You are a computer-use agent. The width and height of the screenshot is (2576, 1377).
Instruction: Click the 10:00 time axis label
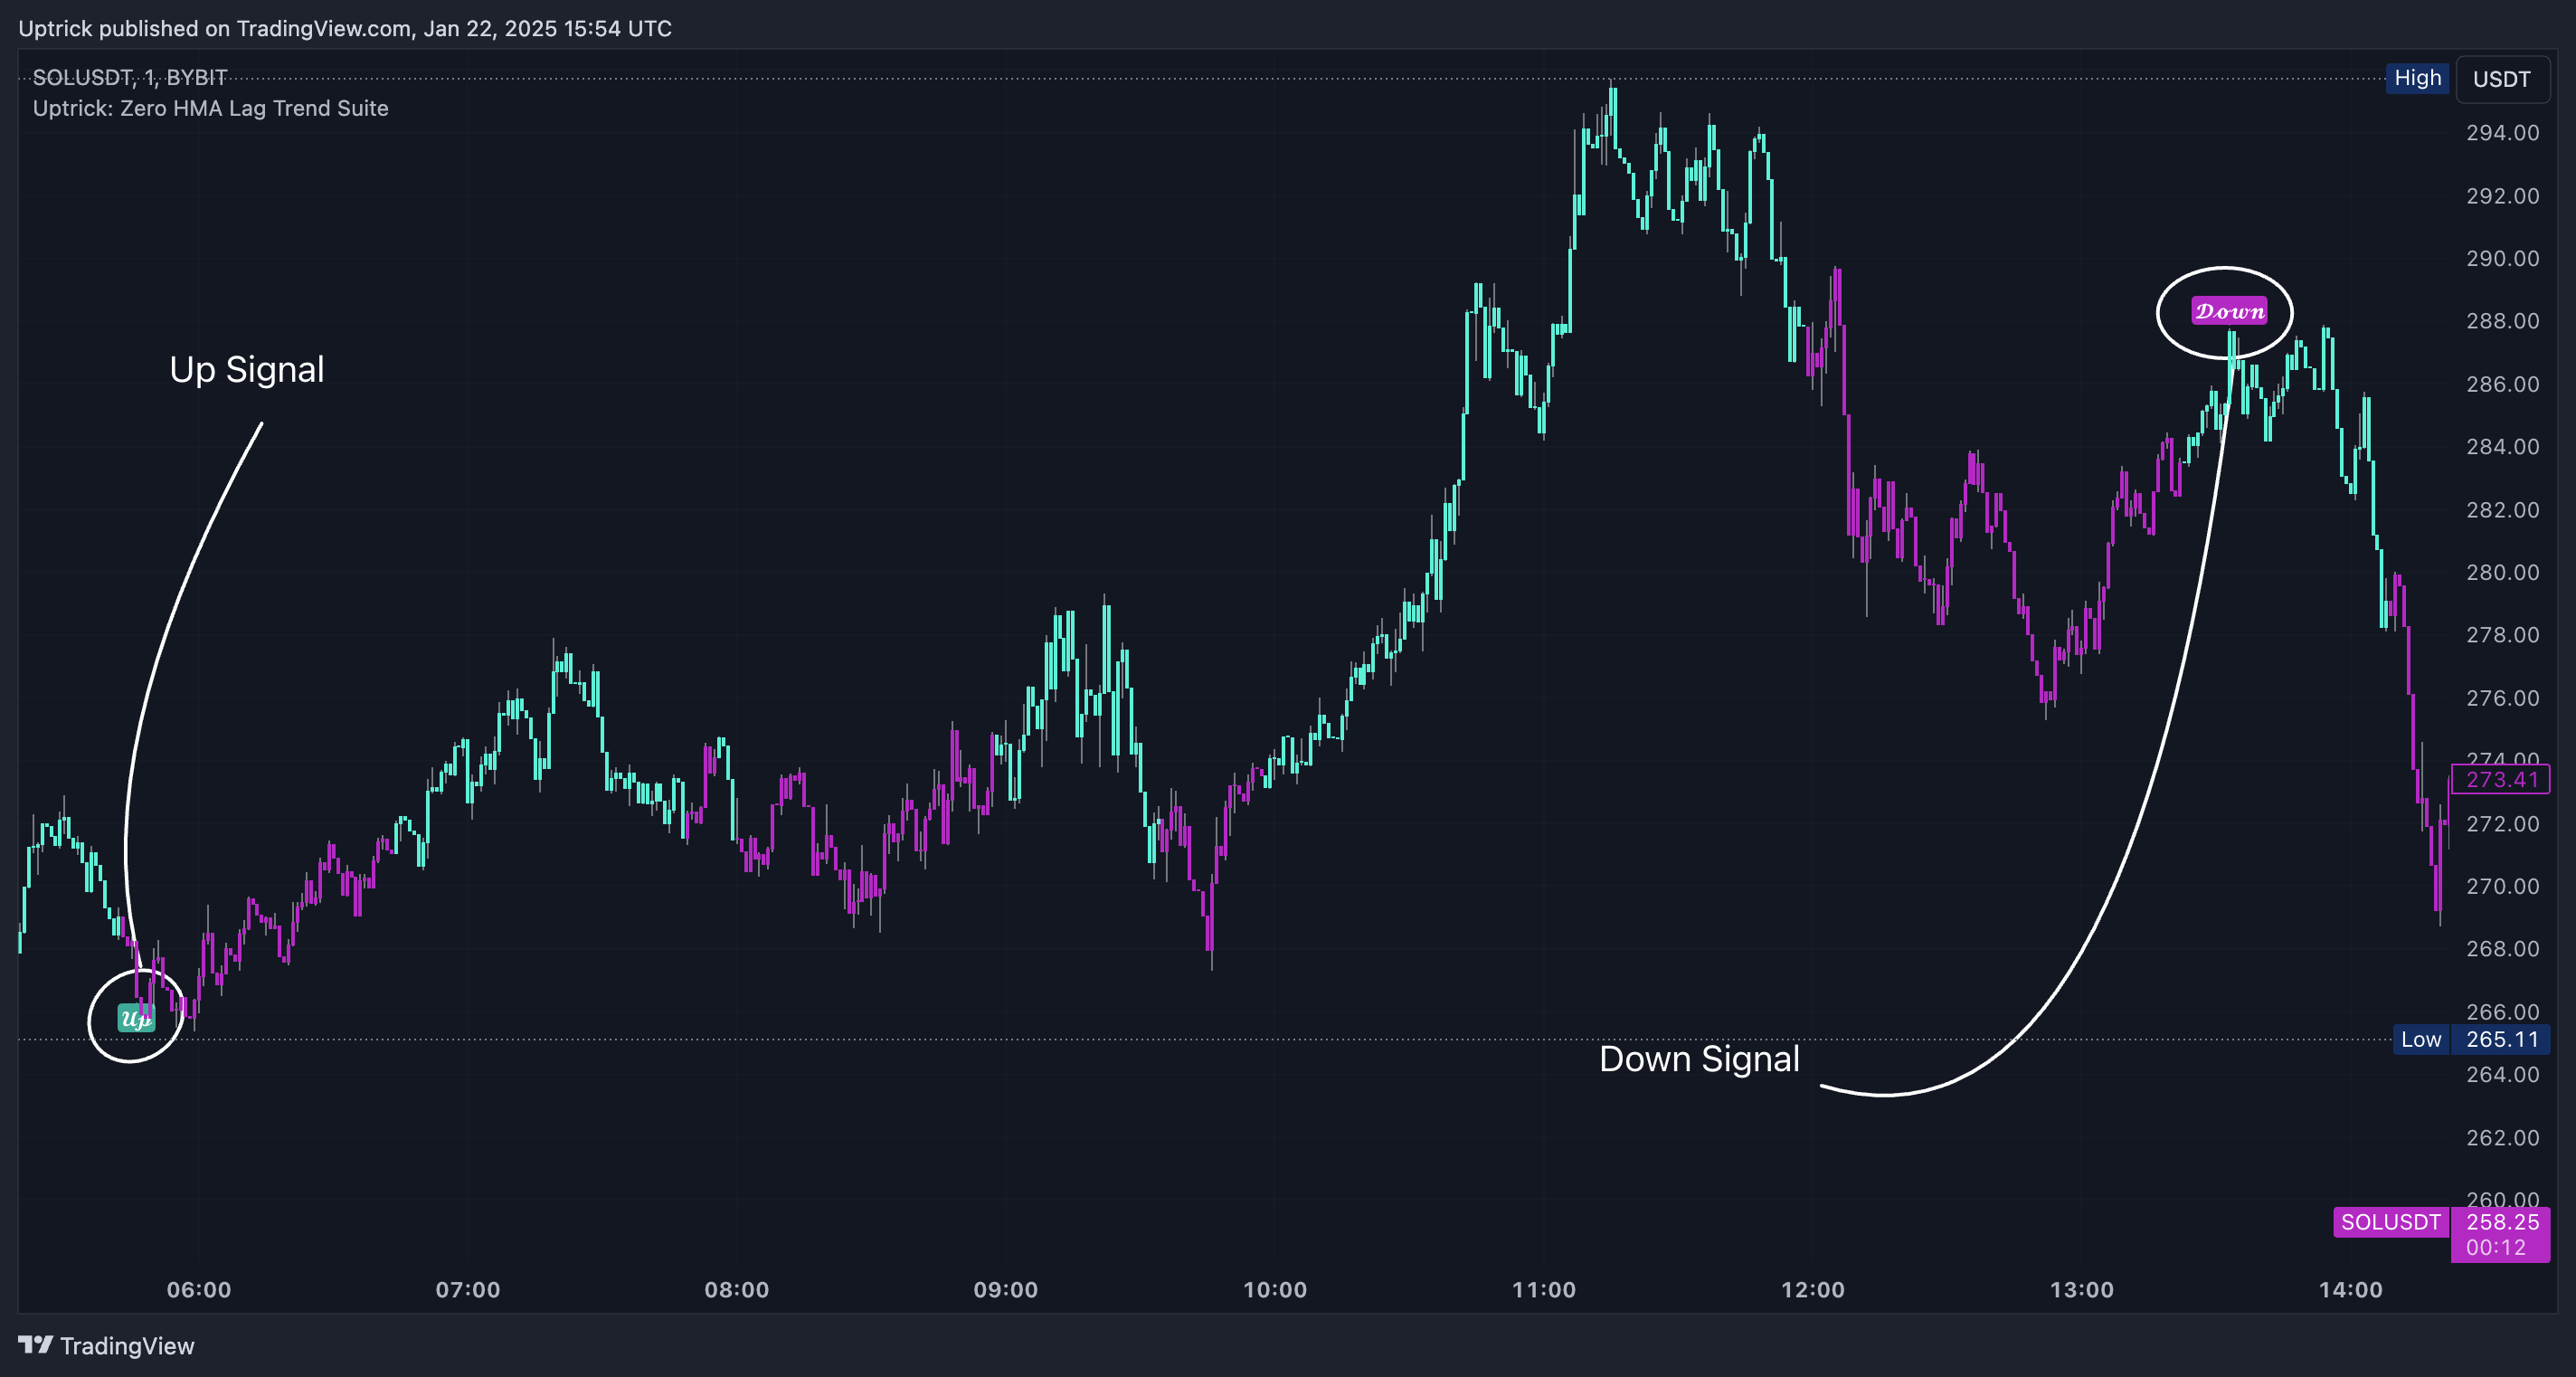[1275, 1289]
